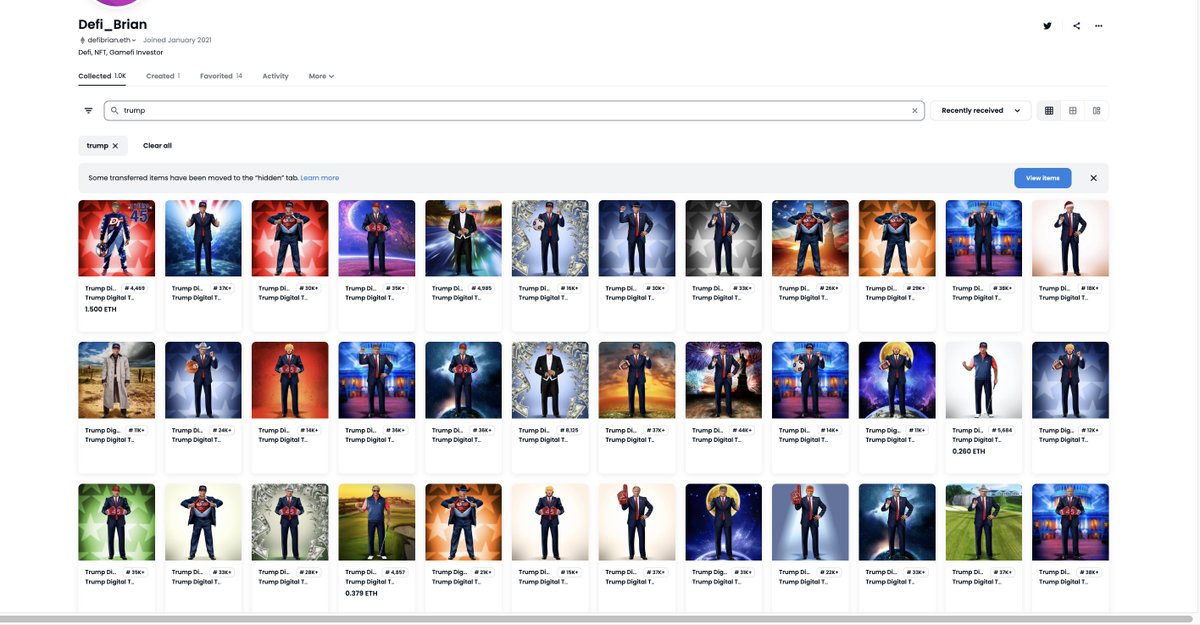Open the Activity tab

coord(275,76)
